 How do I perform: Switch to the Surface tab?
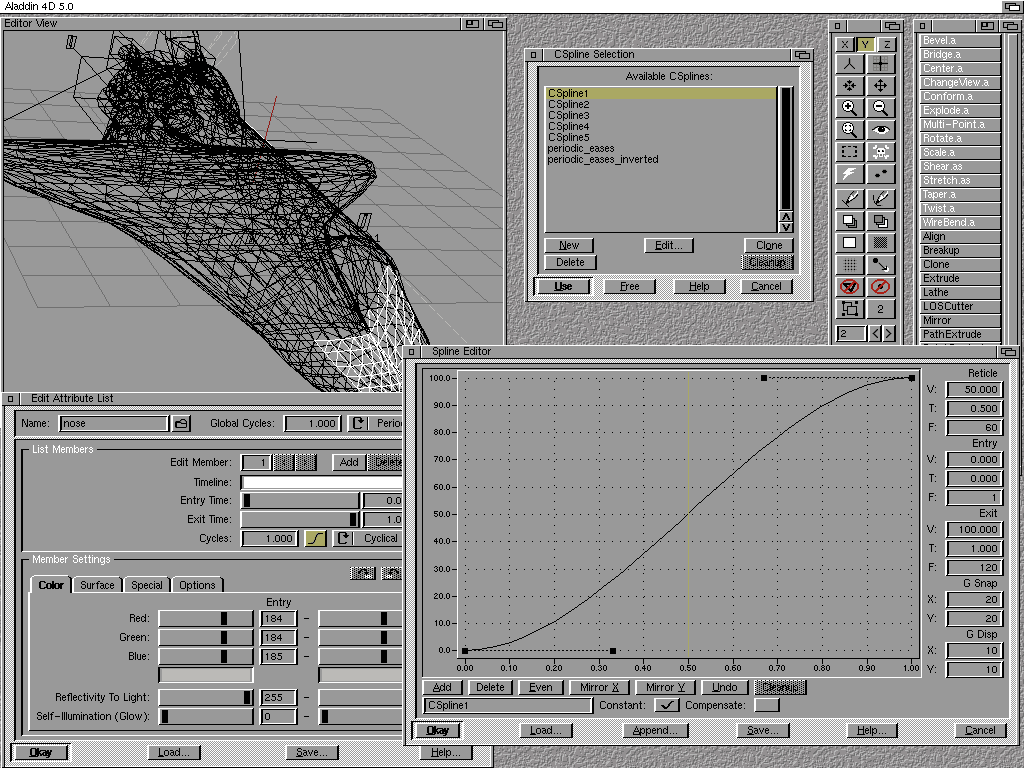[x=97, y=585]
